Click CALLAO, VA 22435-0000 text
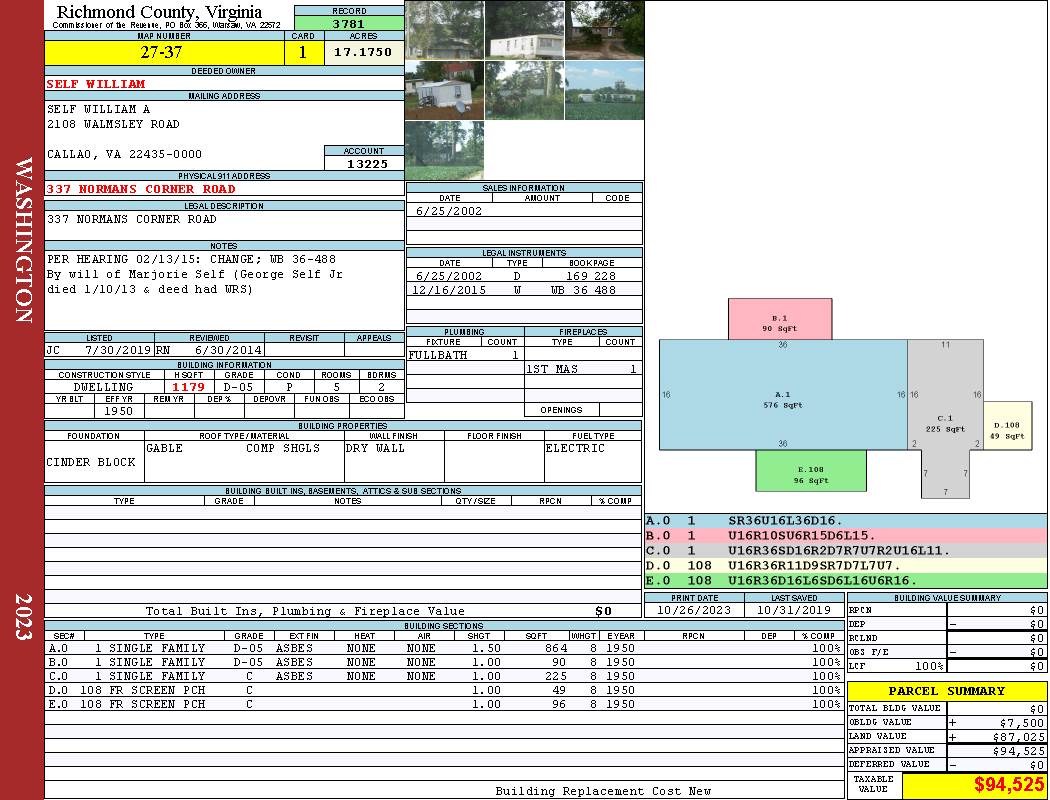1050x800 pixels. 125,155
